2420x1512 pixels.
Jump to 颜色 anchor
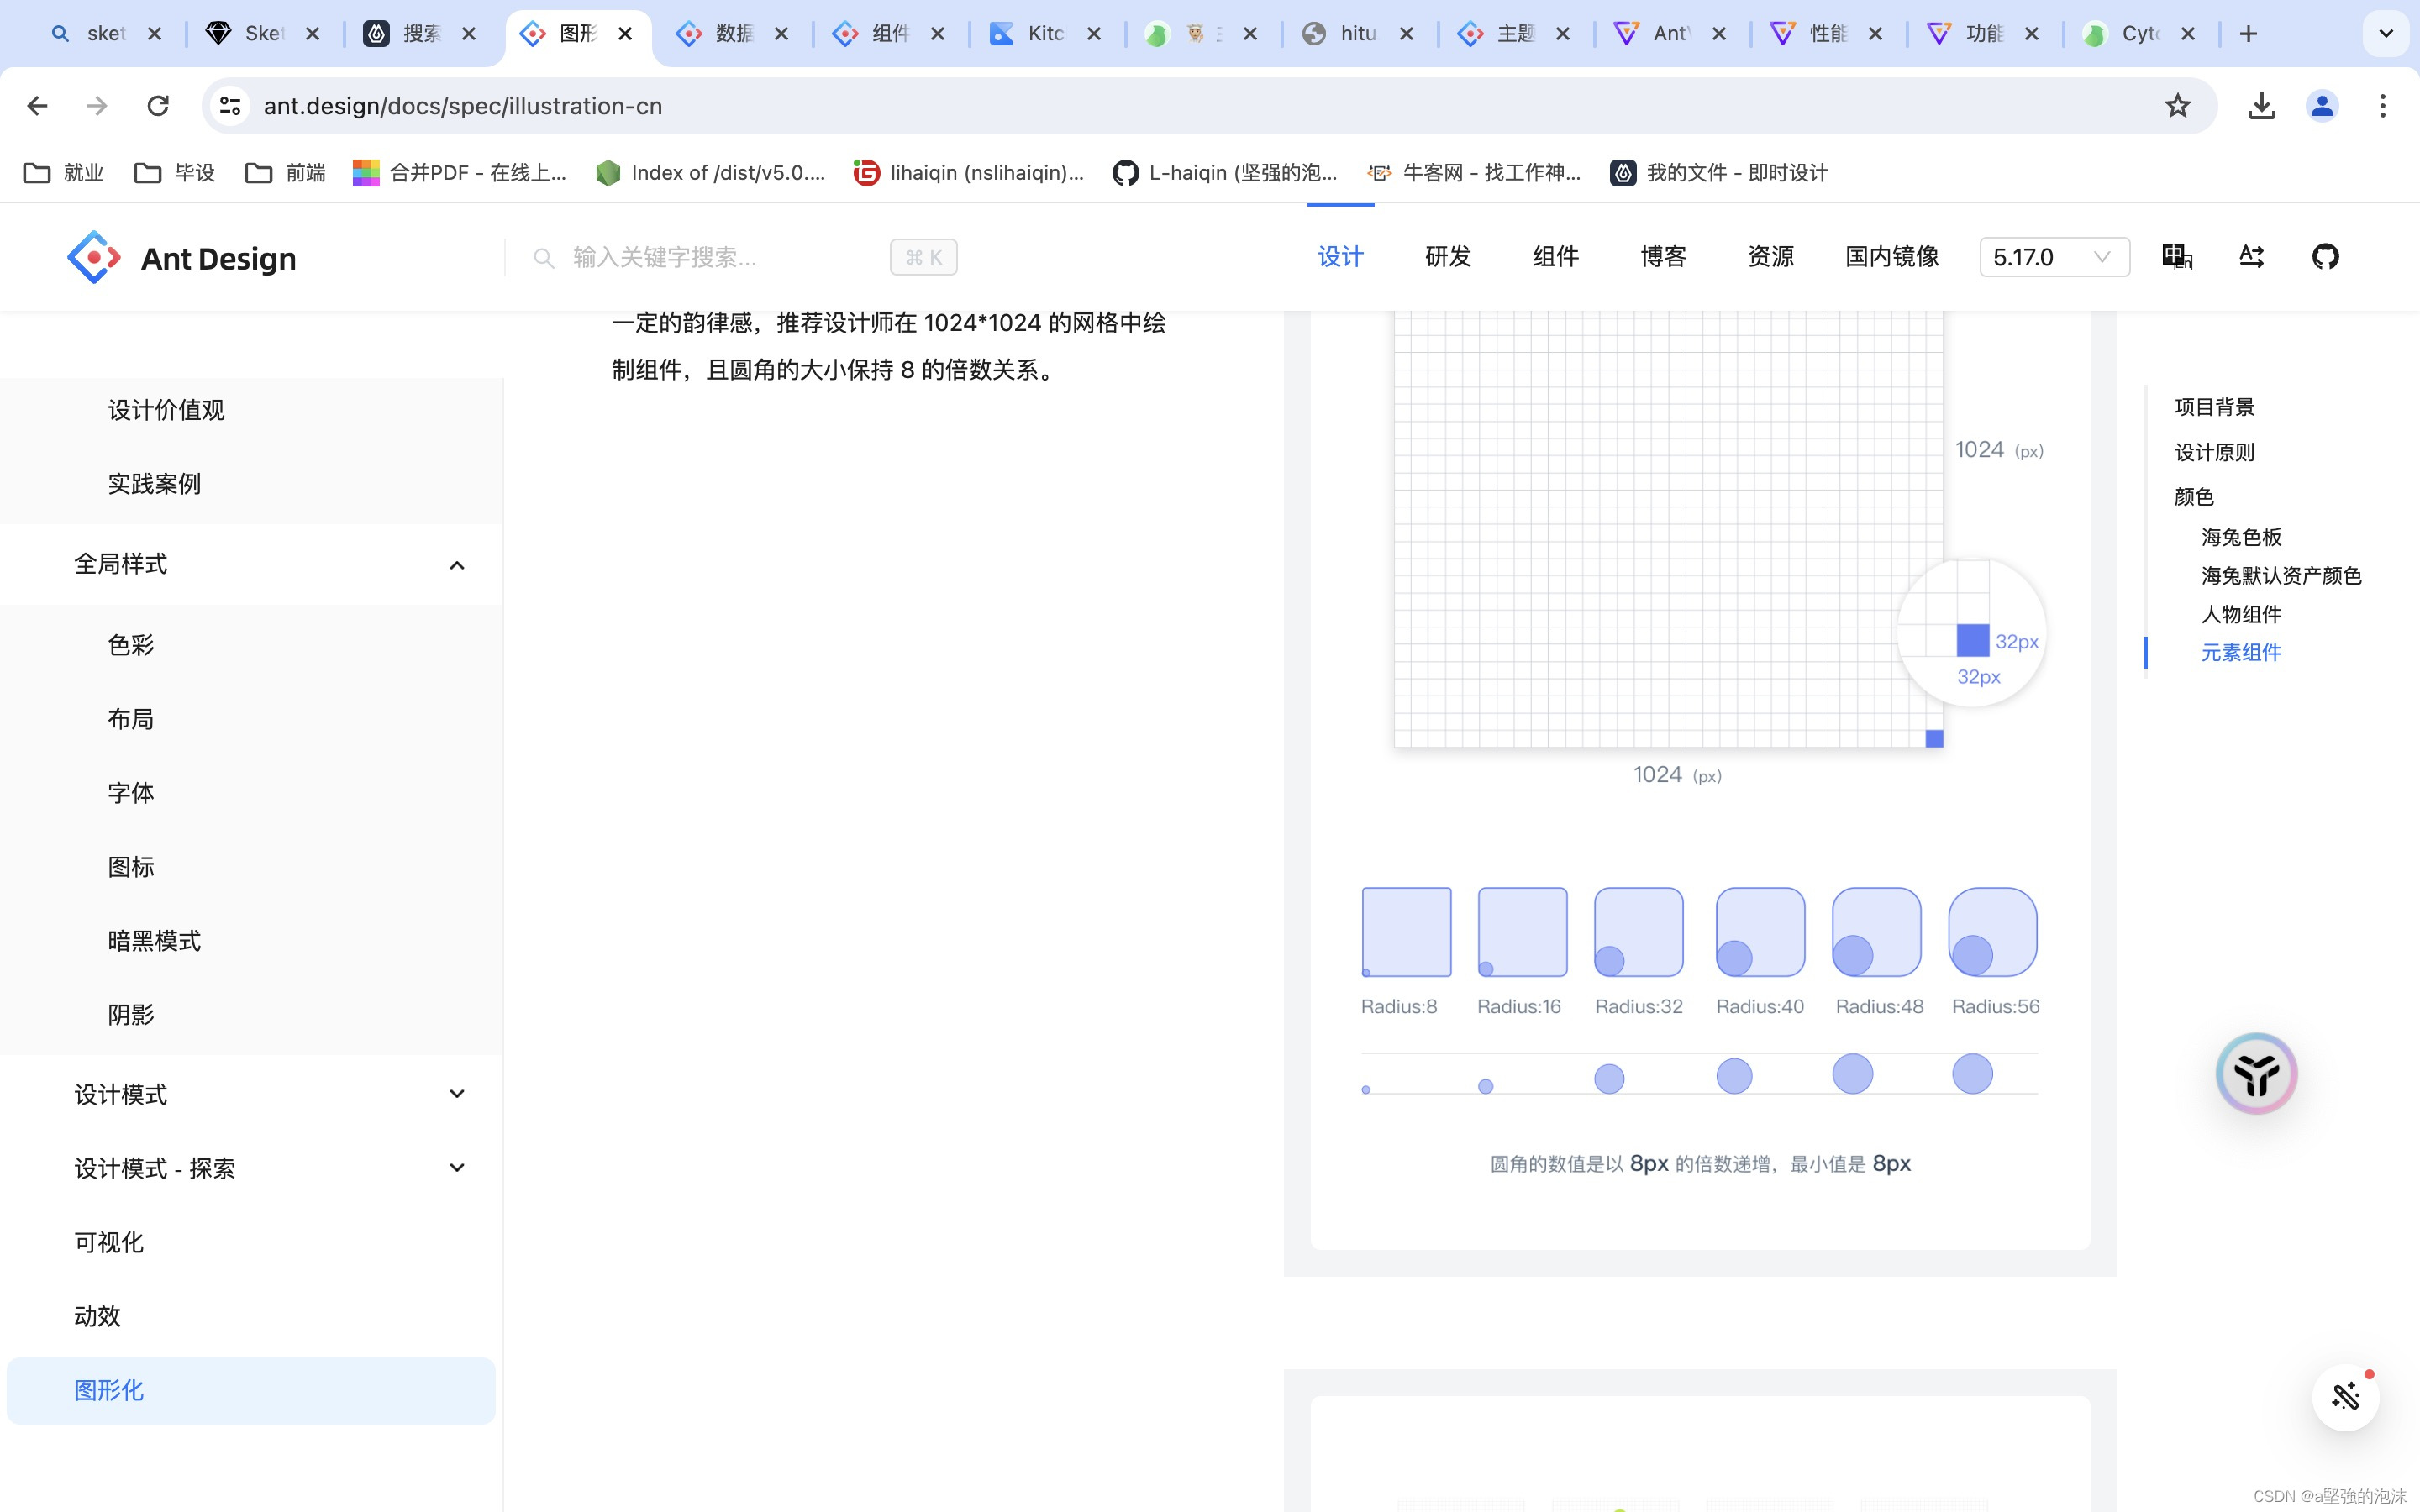[2194, 497]
